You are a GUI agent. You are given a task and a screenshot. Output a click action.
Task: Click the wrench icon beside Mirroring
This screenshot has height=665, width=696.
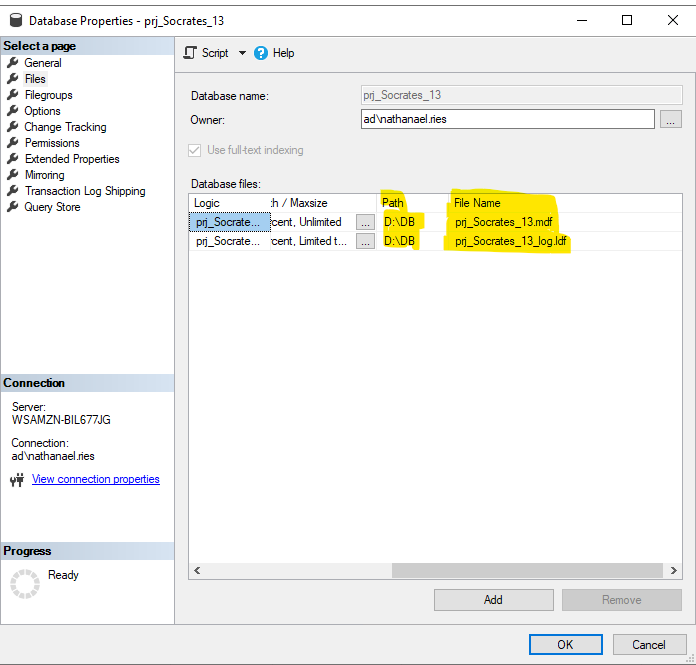click(x=13, y=174)
